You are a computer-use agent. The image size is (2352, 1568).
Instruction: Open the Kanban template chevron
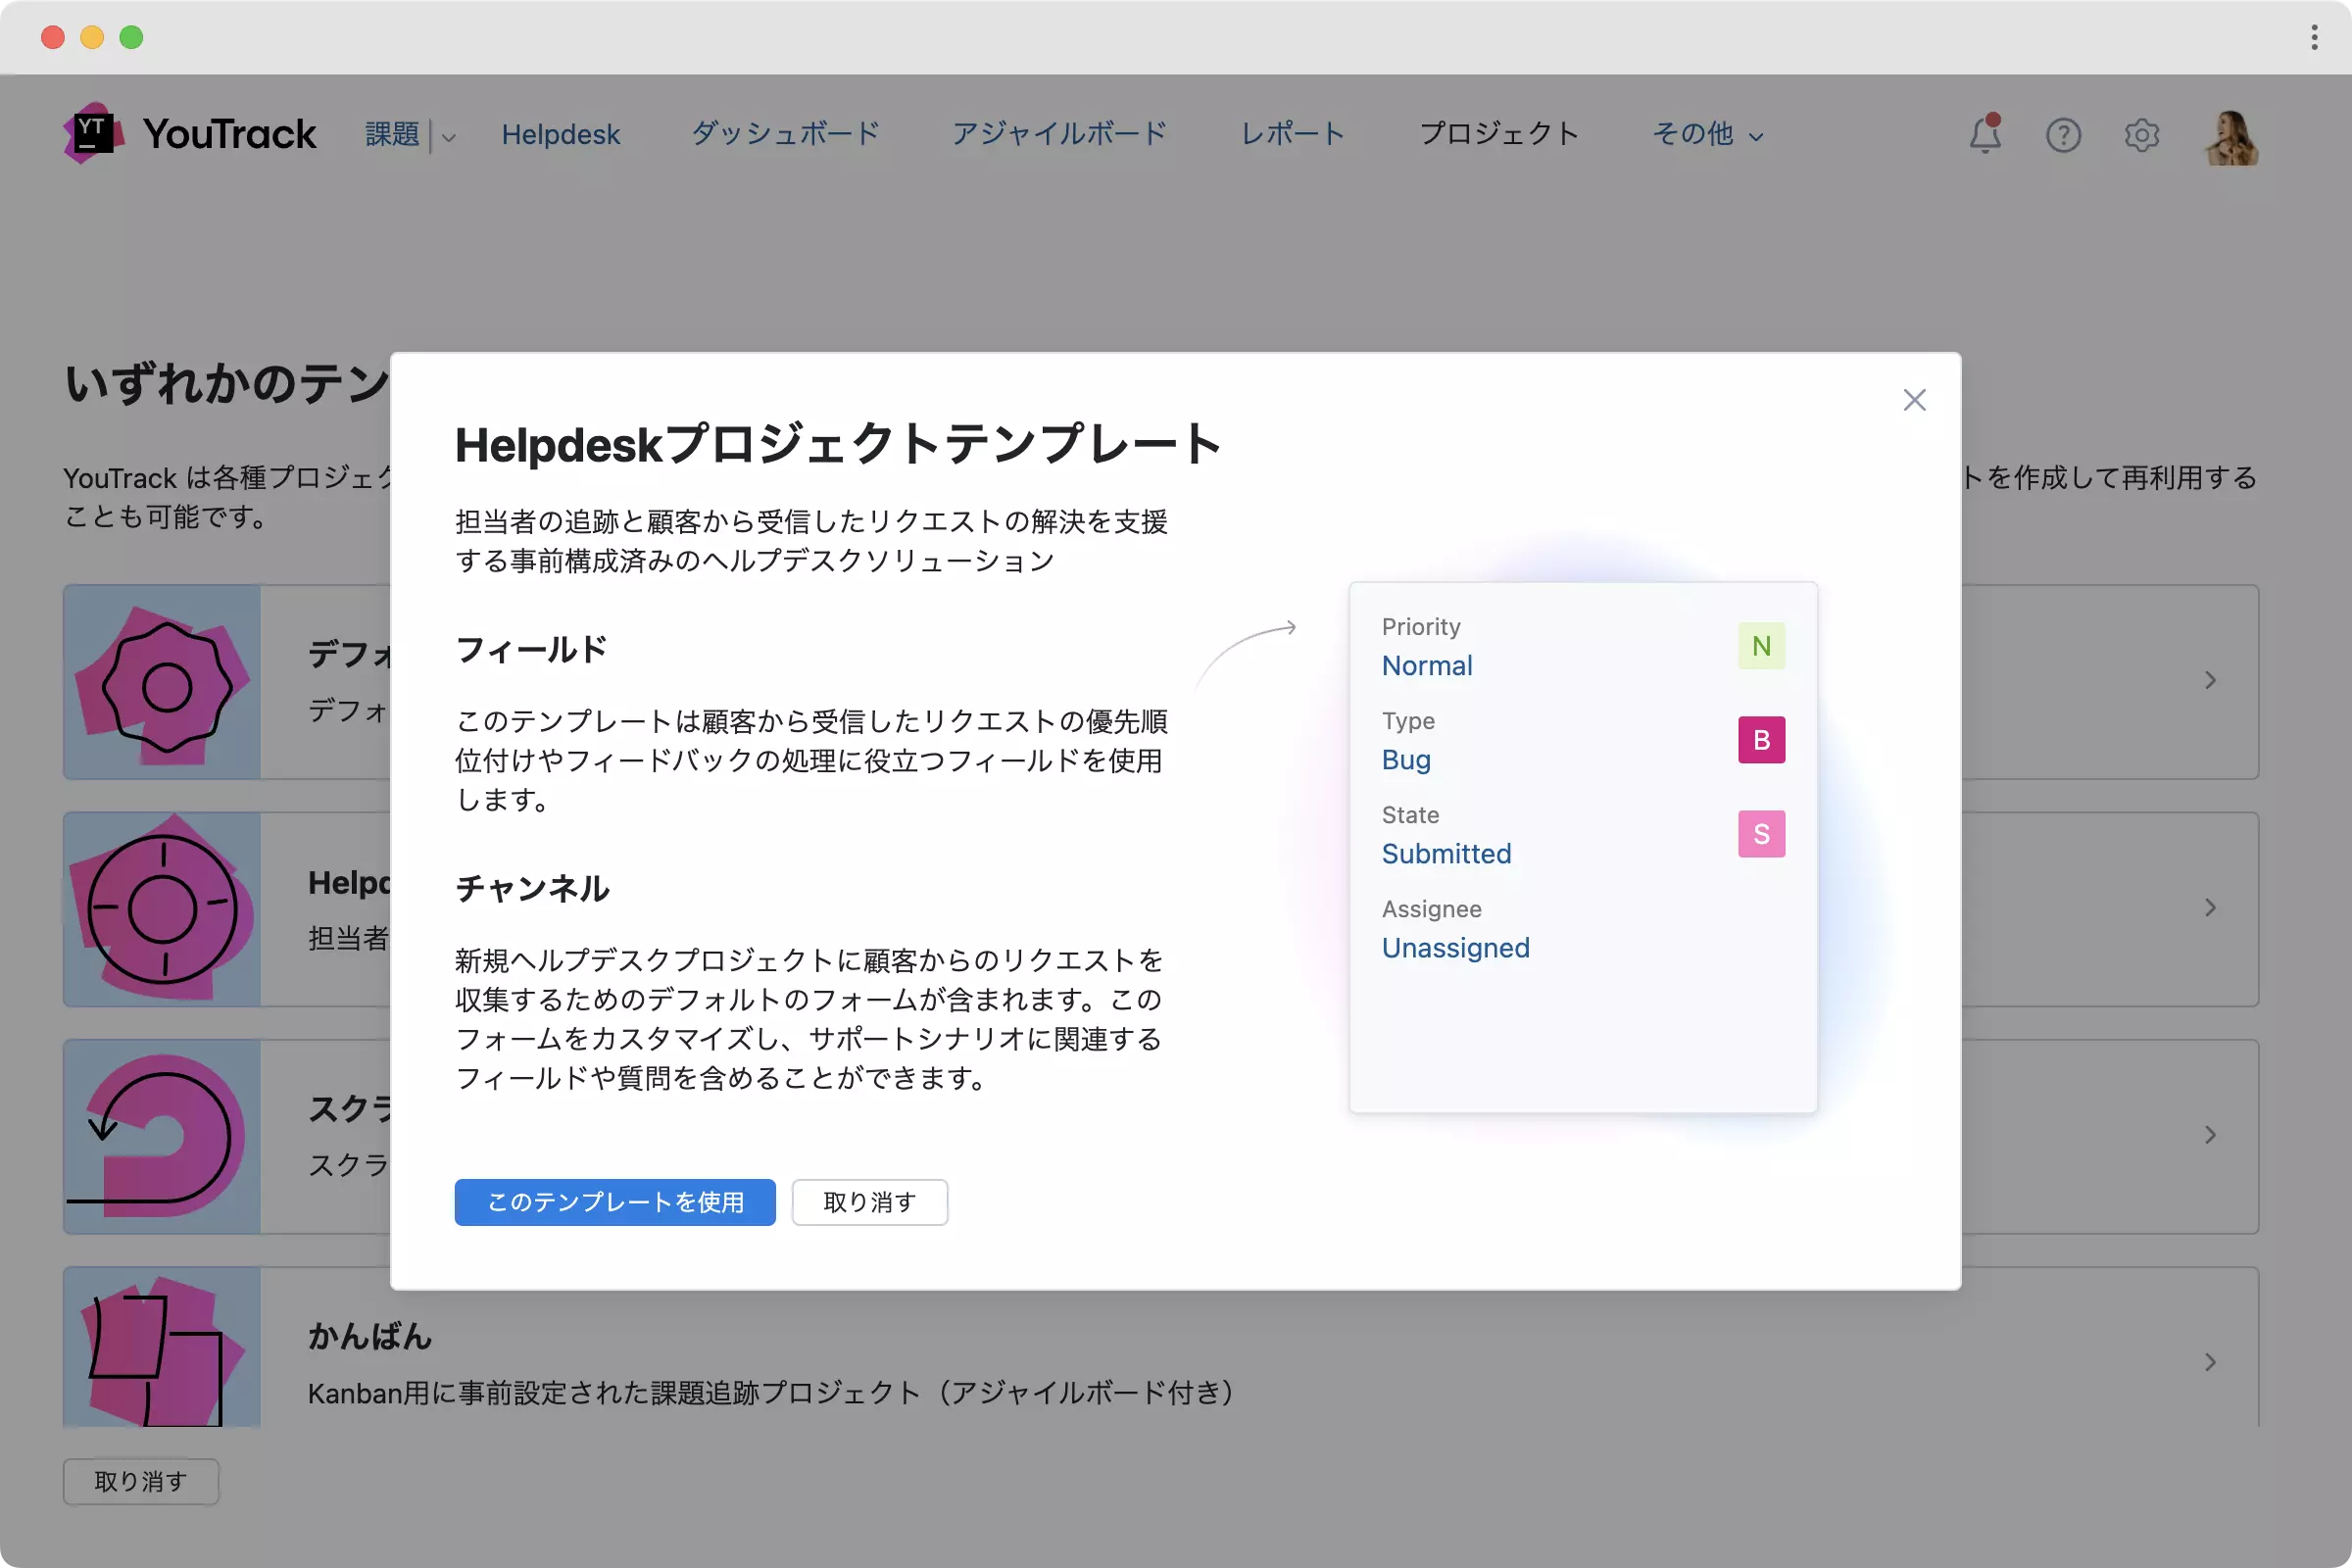pyautogui.click(x=2211, y=1362)
